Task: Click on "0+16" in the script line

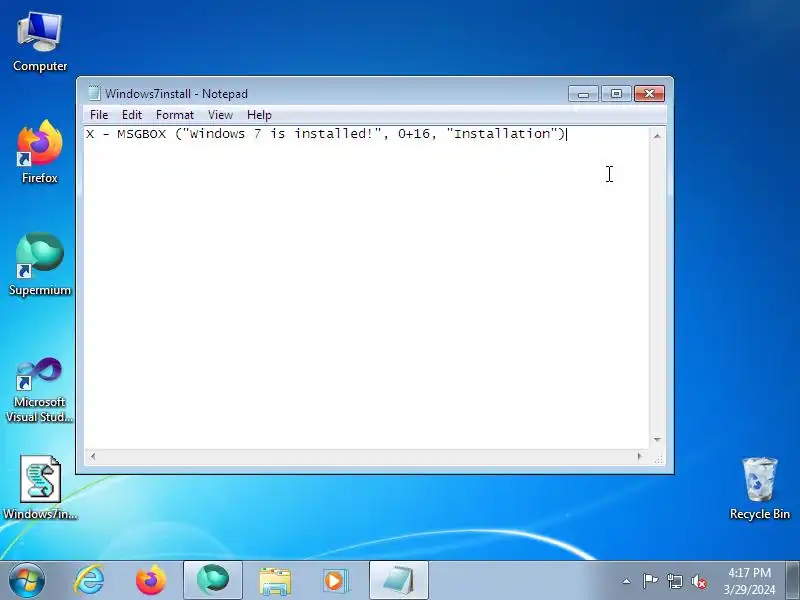Action: (414, 134)
